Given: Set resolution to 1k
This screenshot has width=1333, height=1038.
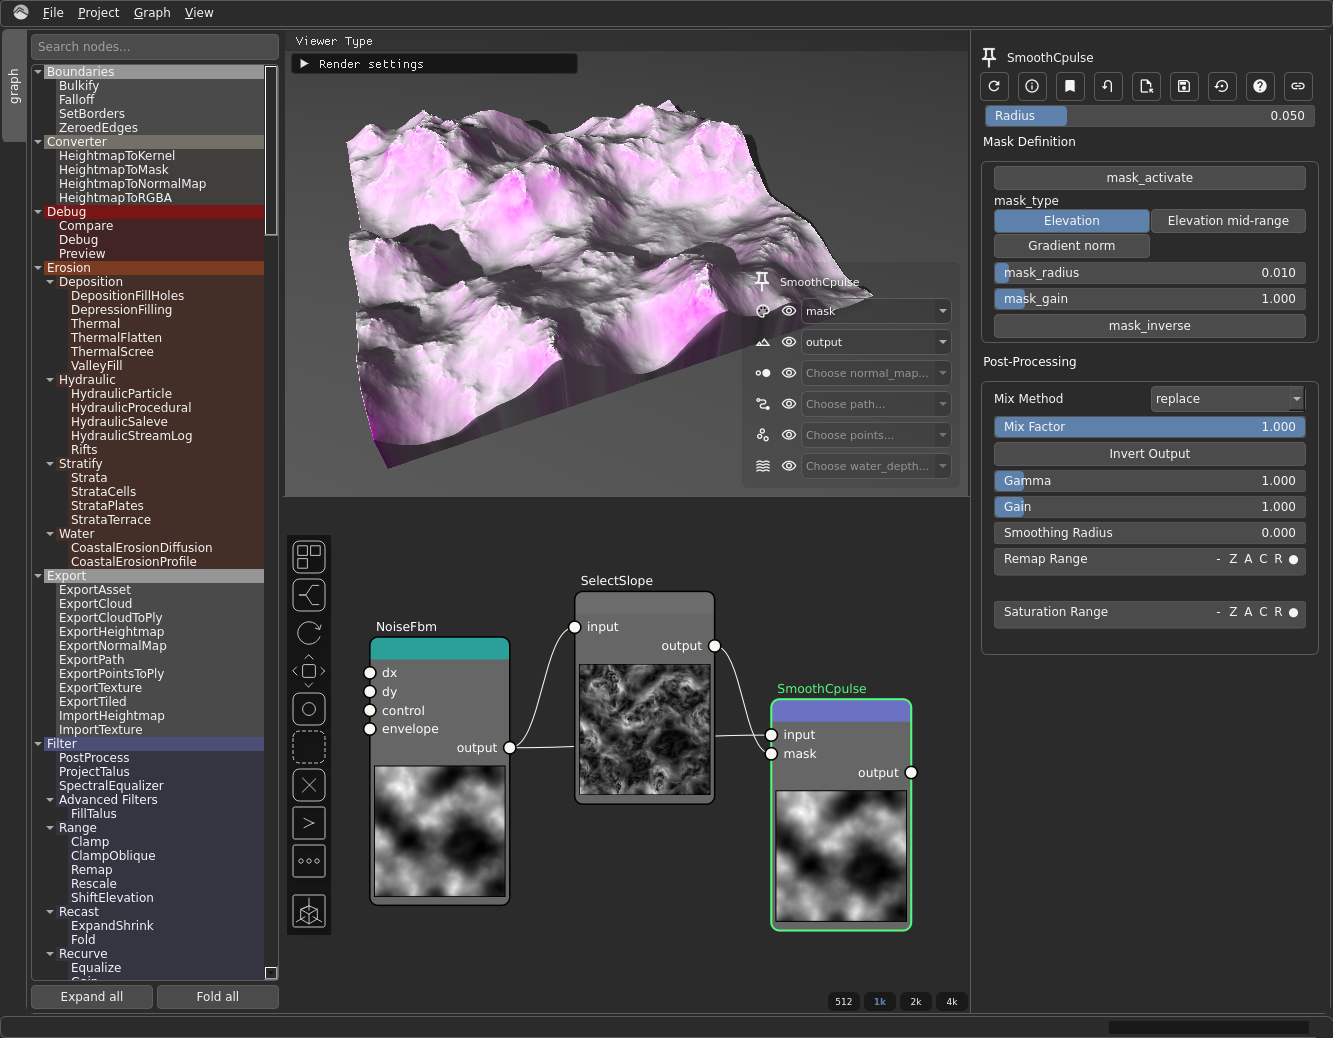Looking at the screenshot, I should pos(880,1001).
